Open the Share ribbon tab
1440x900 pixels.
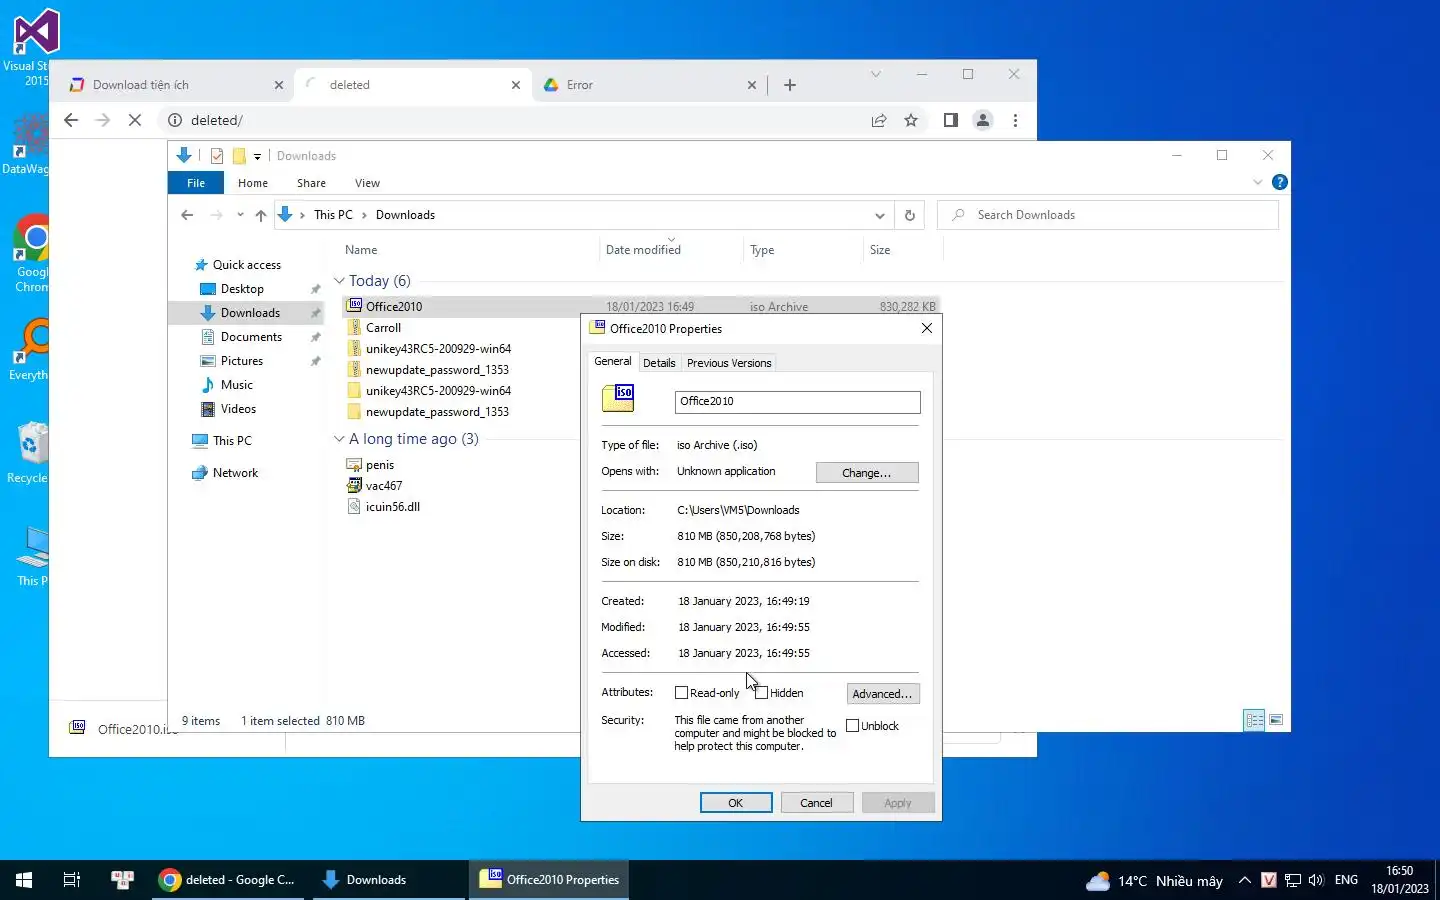pos(311,183)
